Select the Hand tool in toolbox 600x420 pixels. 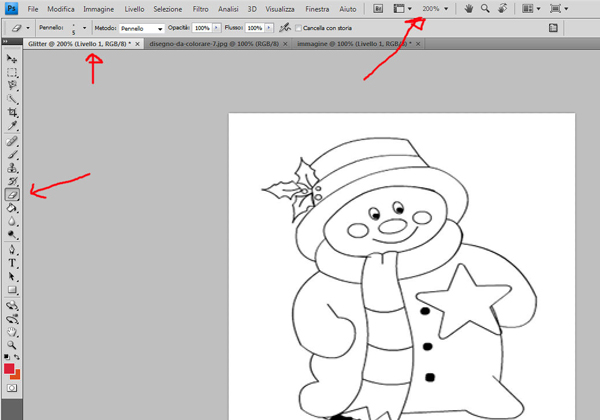[12, 332]
